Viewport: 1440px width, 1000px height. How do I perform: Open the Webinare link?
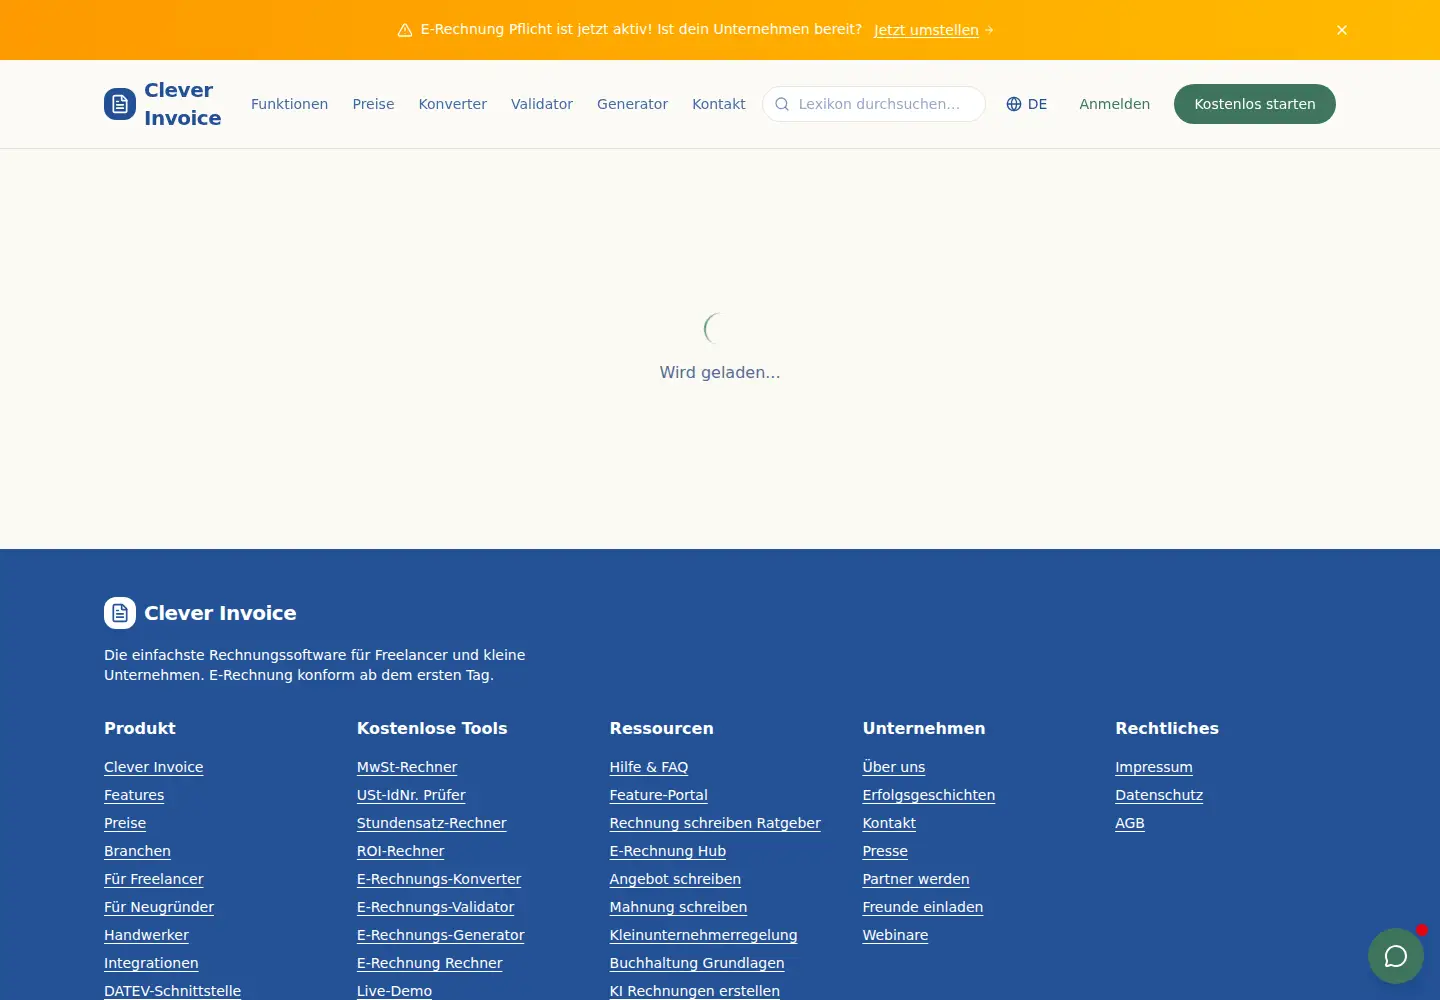coord(895,935)
